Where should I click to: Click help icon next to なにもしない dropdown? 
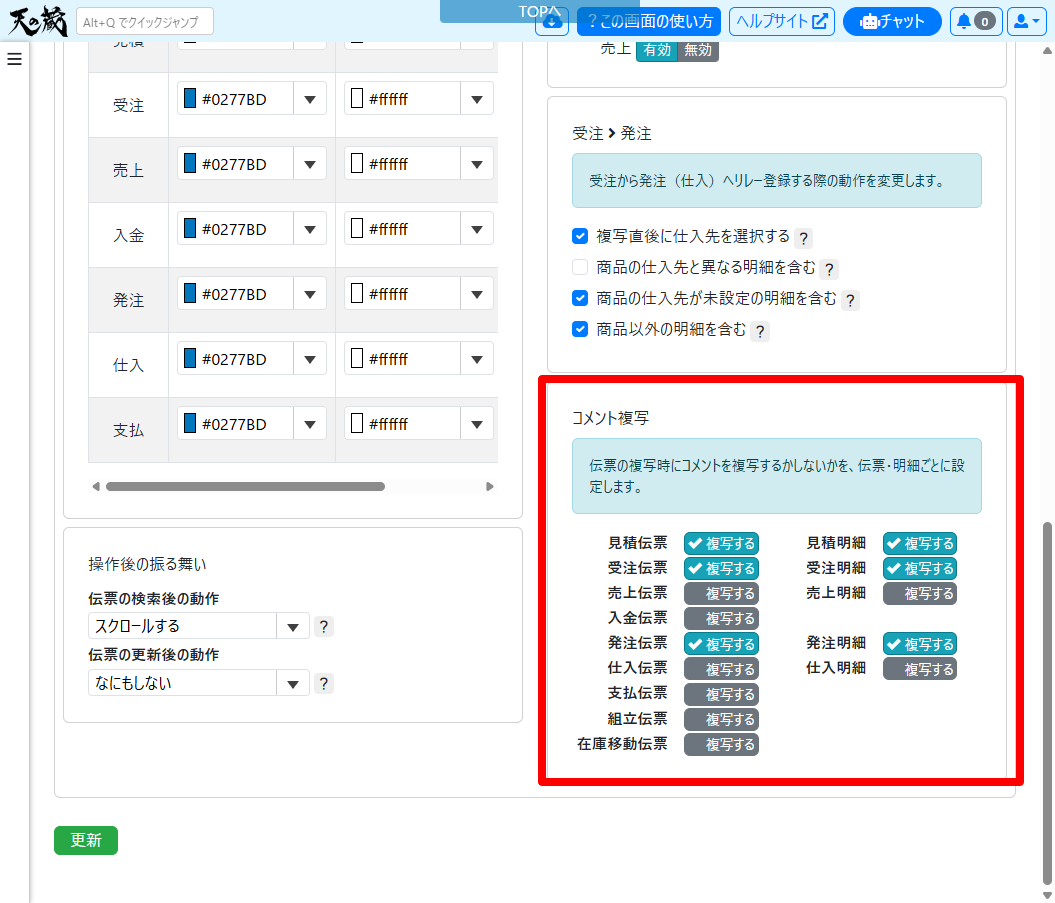tap(323, 684)
